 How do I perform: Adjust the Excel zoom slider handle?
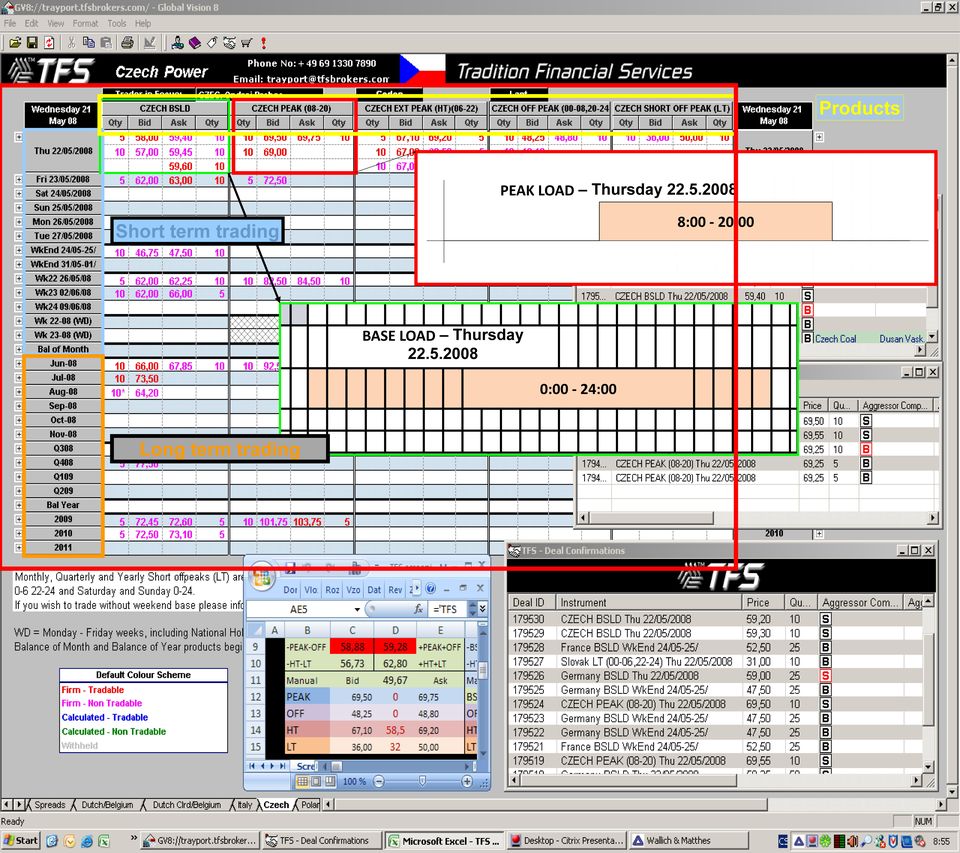pos(422,781)
